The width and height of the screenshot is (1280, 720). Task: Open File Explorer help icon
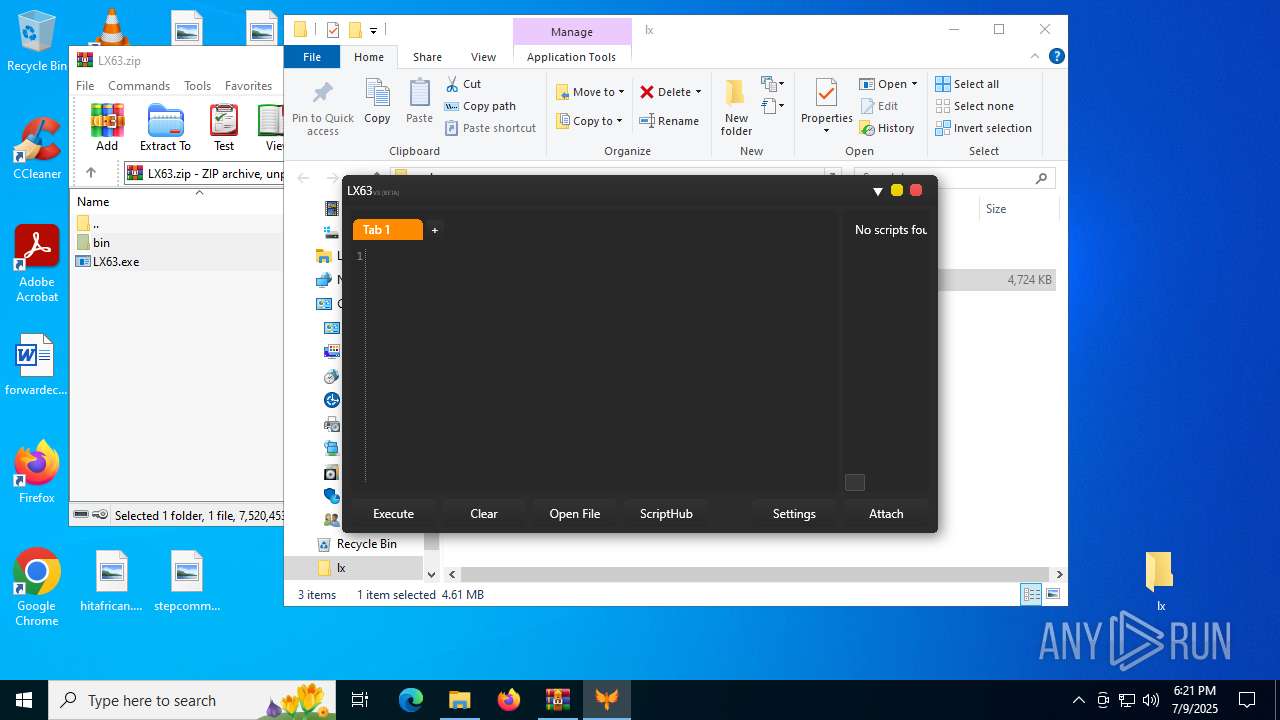[x=1056, y=57]
